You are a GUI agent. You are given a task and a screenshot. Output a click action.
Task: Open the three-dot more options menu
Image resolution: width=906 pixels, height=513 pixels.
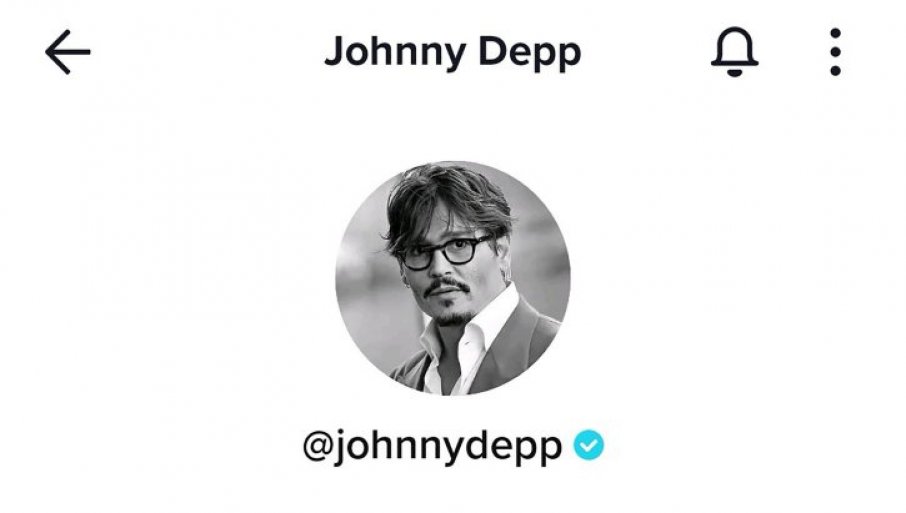(x=835, y=52)
